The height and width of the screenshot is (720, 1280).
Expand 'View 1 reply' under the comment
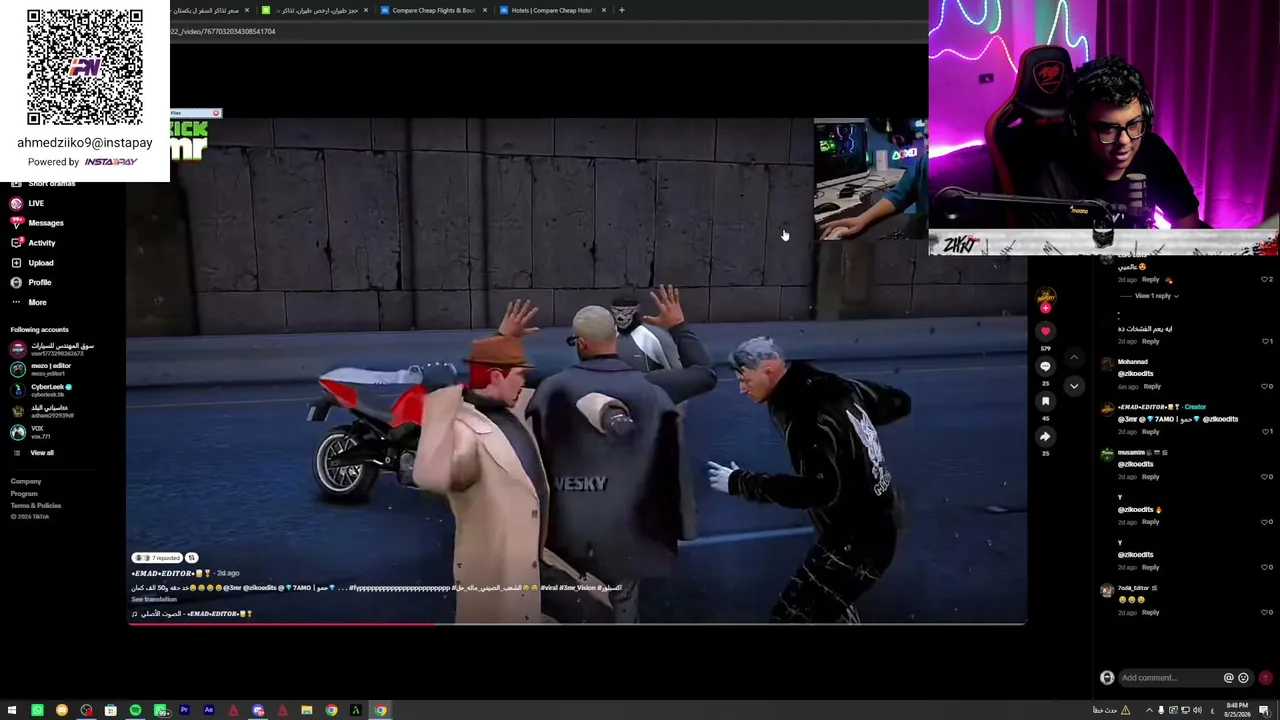(x=1155, y=296)
